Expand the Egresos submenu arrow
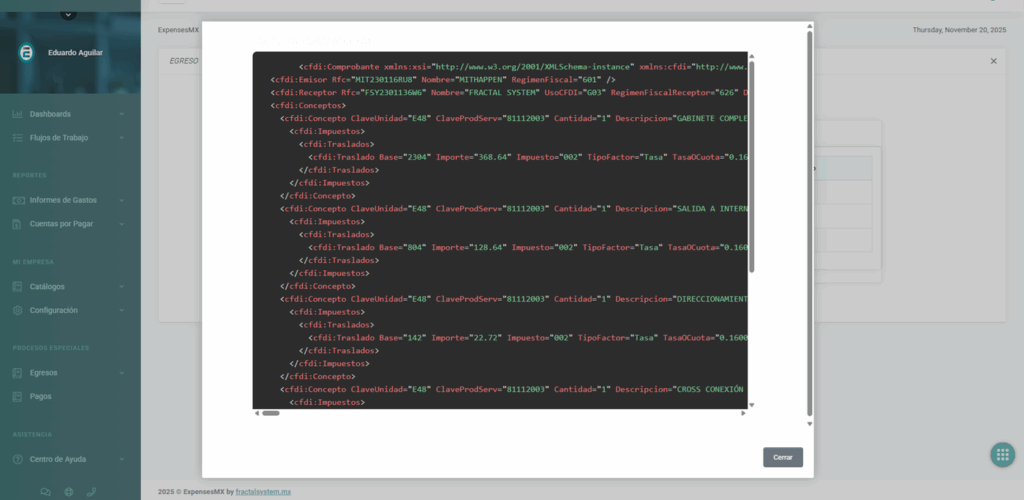This screenshot has height=500, width=1024. pyautogui.click(x=121, y=373)
